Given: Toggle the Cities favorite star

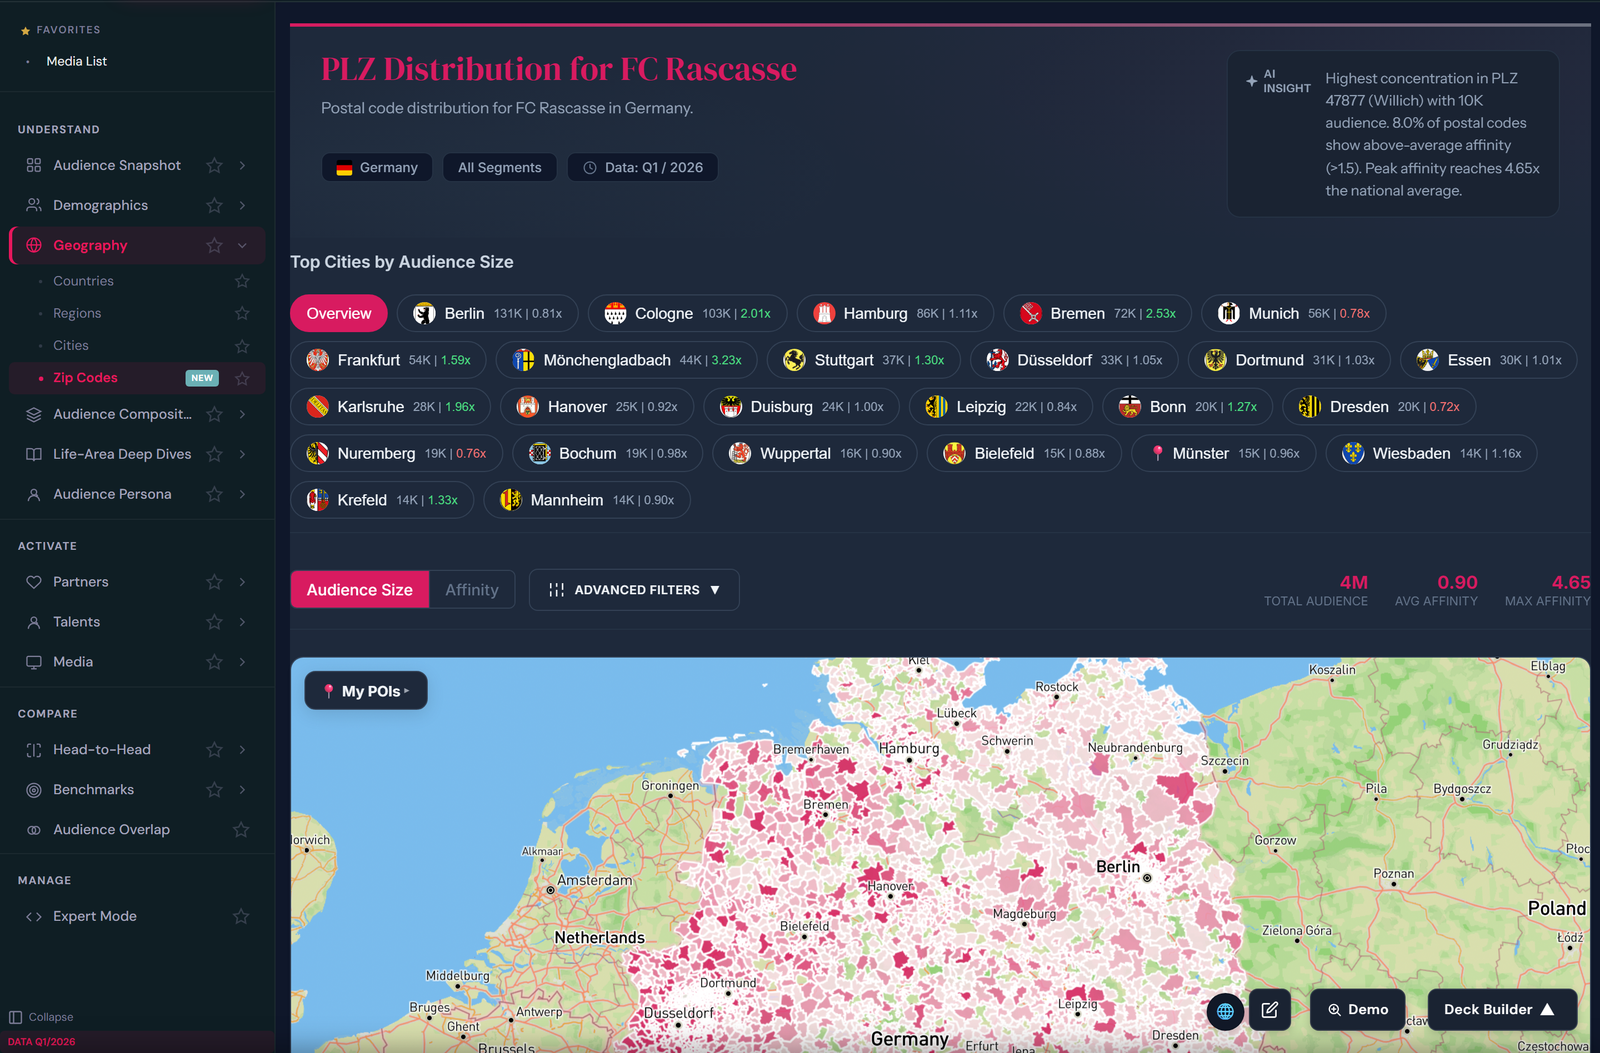Looking at the screenshot, I should (x=242, y=346).
